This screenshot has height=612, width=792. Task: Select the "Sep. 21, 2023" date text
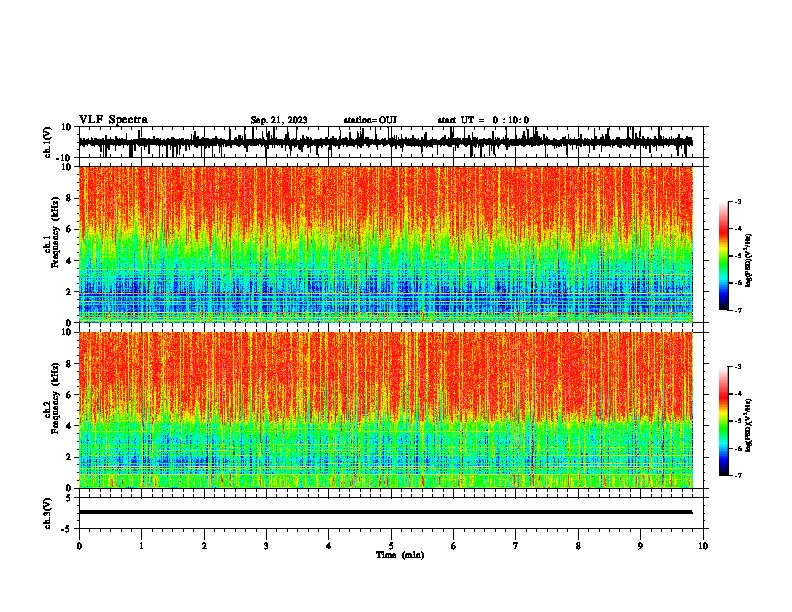[x=279, y=120]
